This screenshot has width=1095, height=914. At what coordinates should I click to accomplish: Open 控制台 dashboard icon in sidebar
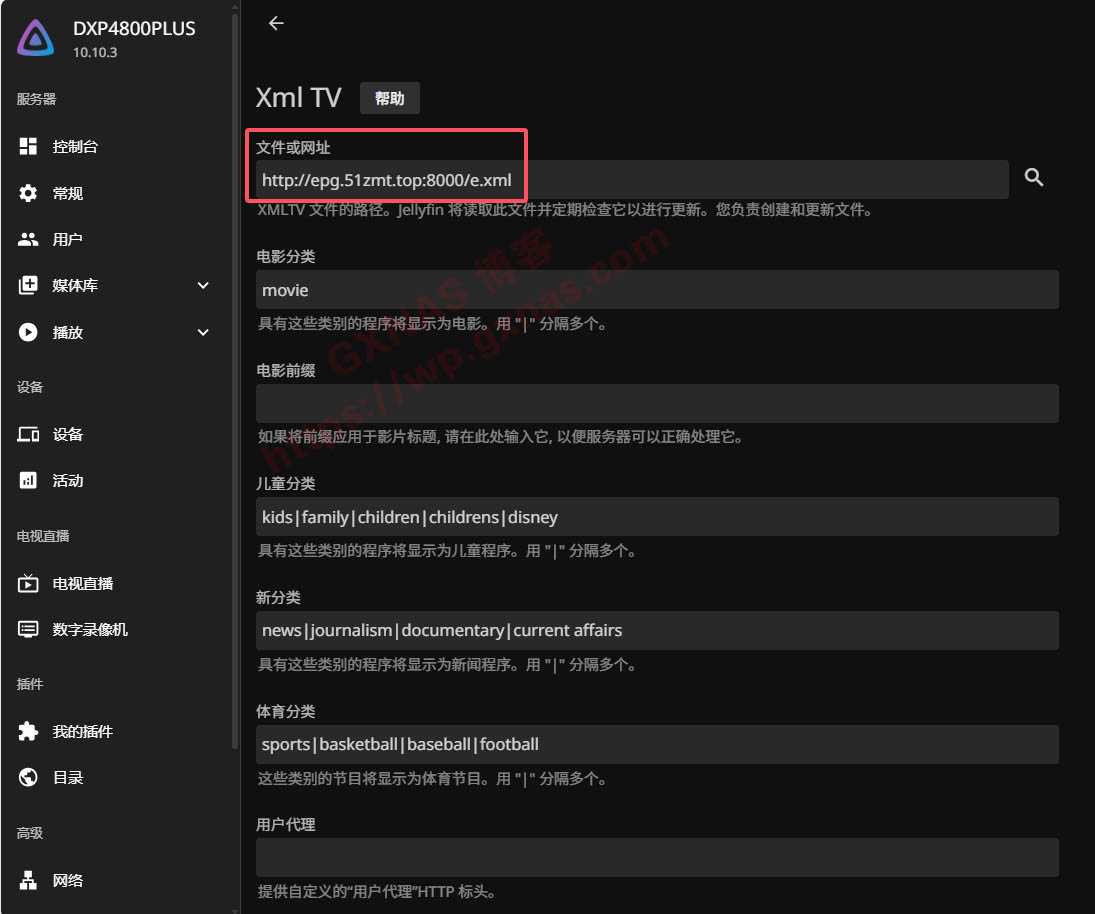29,147
